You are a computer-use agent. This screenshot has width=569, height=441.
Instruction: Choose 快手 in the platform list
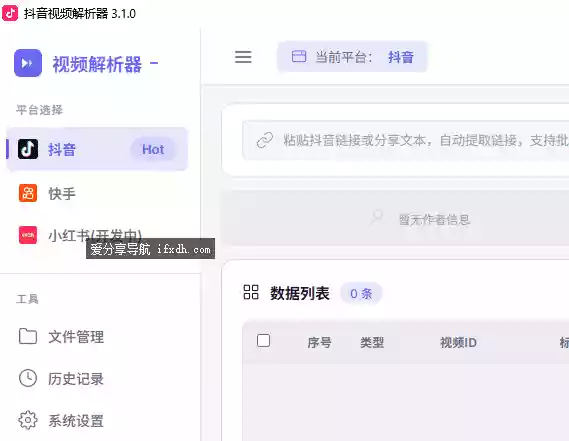(x=97, y=193)
